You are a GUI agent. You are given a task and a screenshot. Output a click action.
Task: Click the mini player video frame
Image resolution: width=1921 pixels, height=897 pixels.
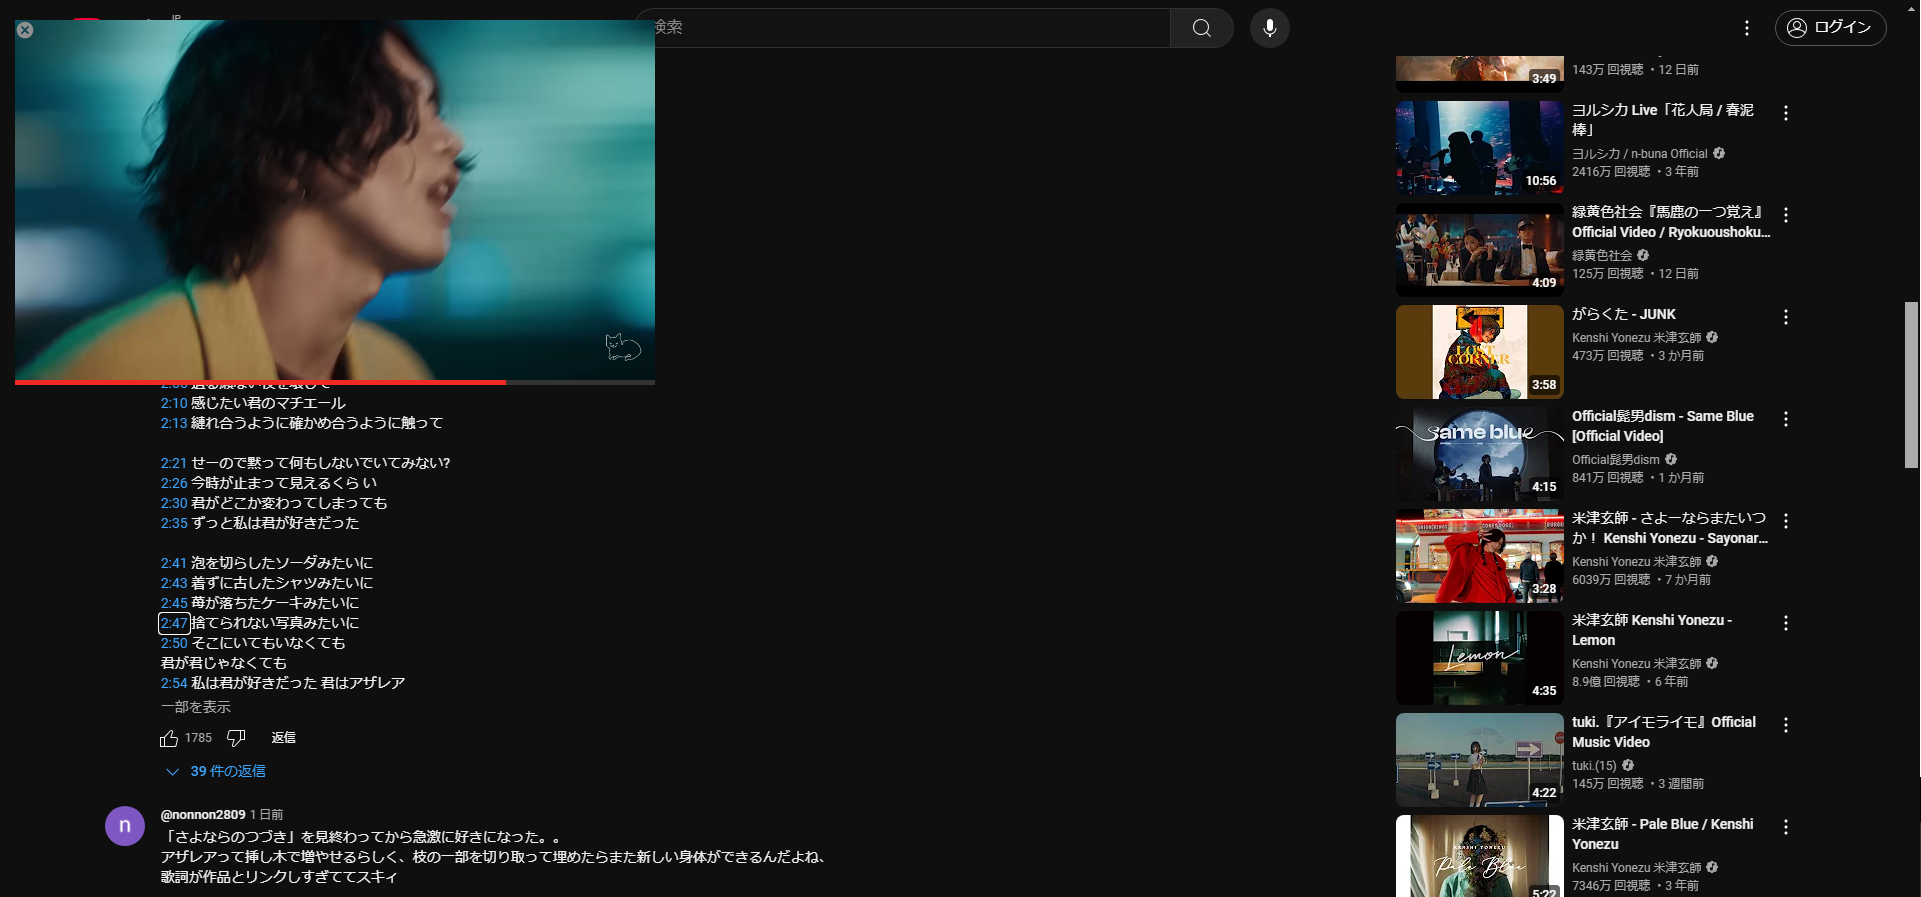pyautogui.click(x=335, y=200)
